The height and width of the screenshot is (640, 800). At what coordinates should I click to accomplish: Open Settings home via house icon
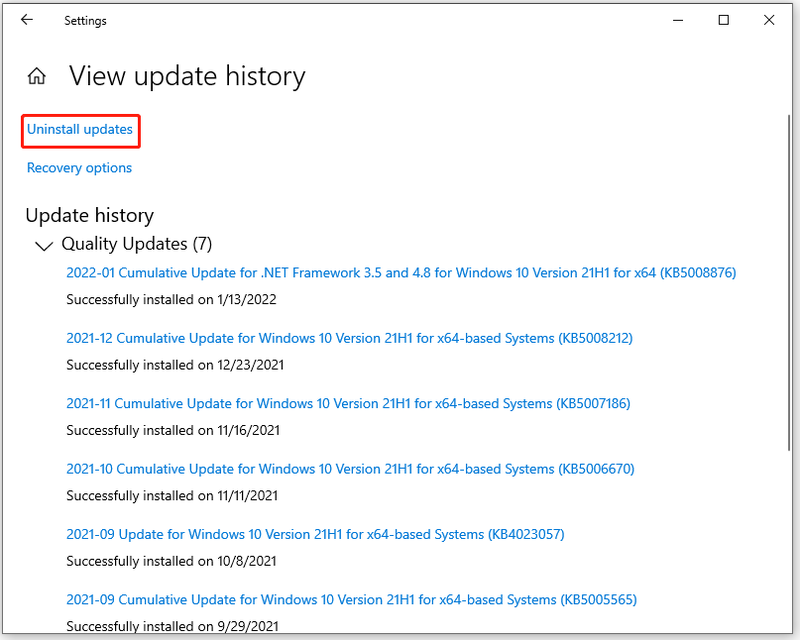(37, 76)
